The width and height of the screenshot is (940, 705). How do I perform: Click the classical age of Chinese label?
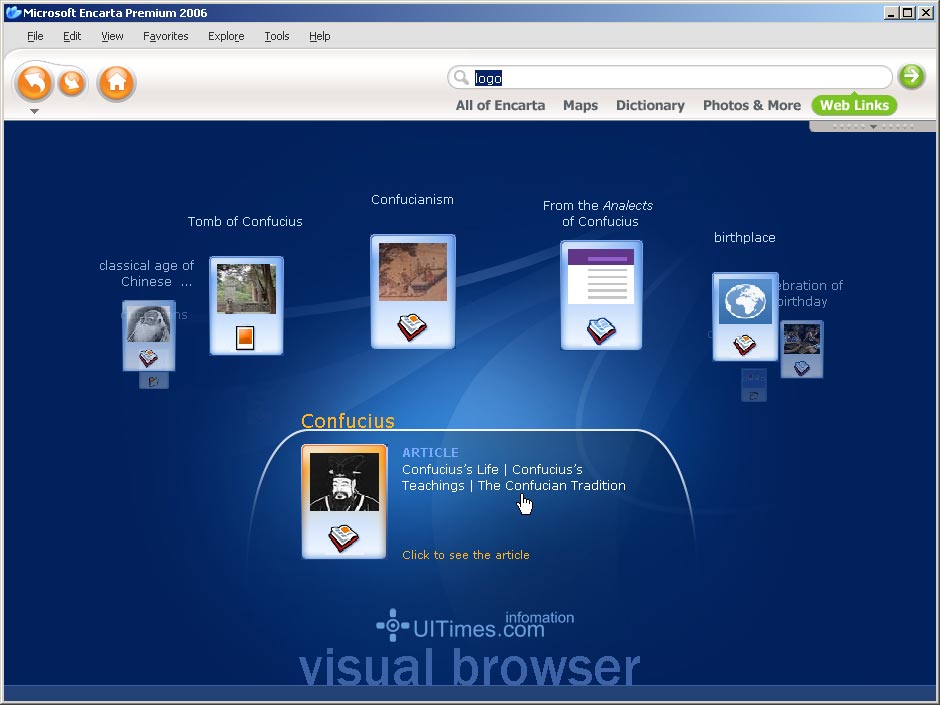coord(147,273)
